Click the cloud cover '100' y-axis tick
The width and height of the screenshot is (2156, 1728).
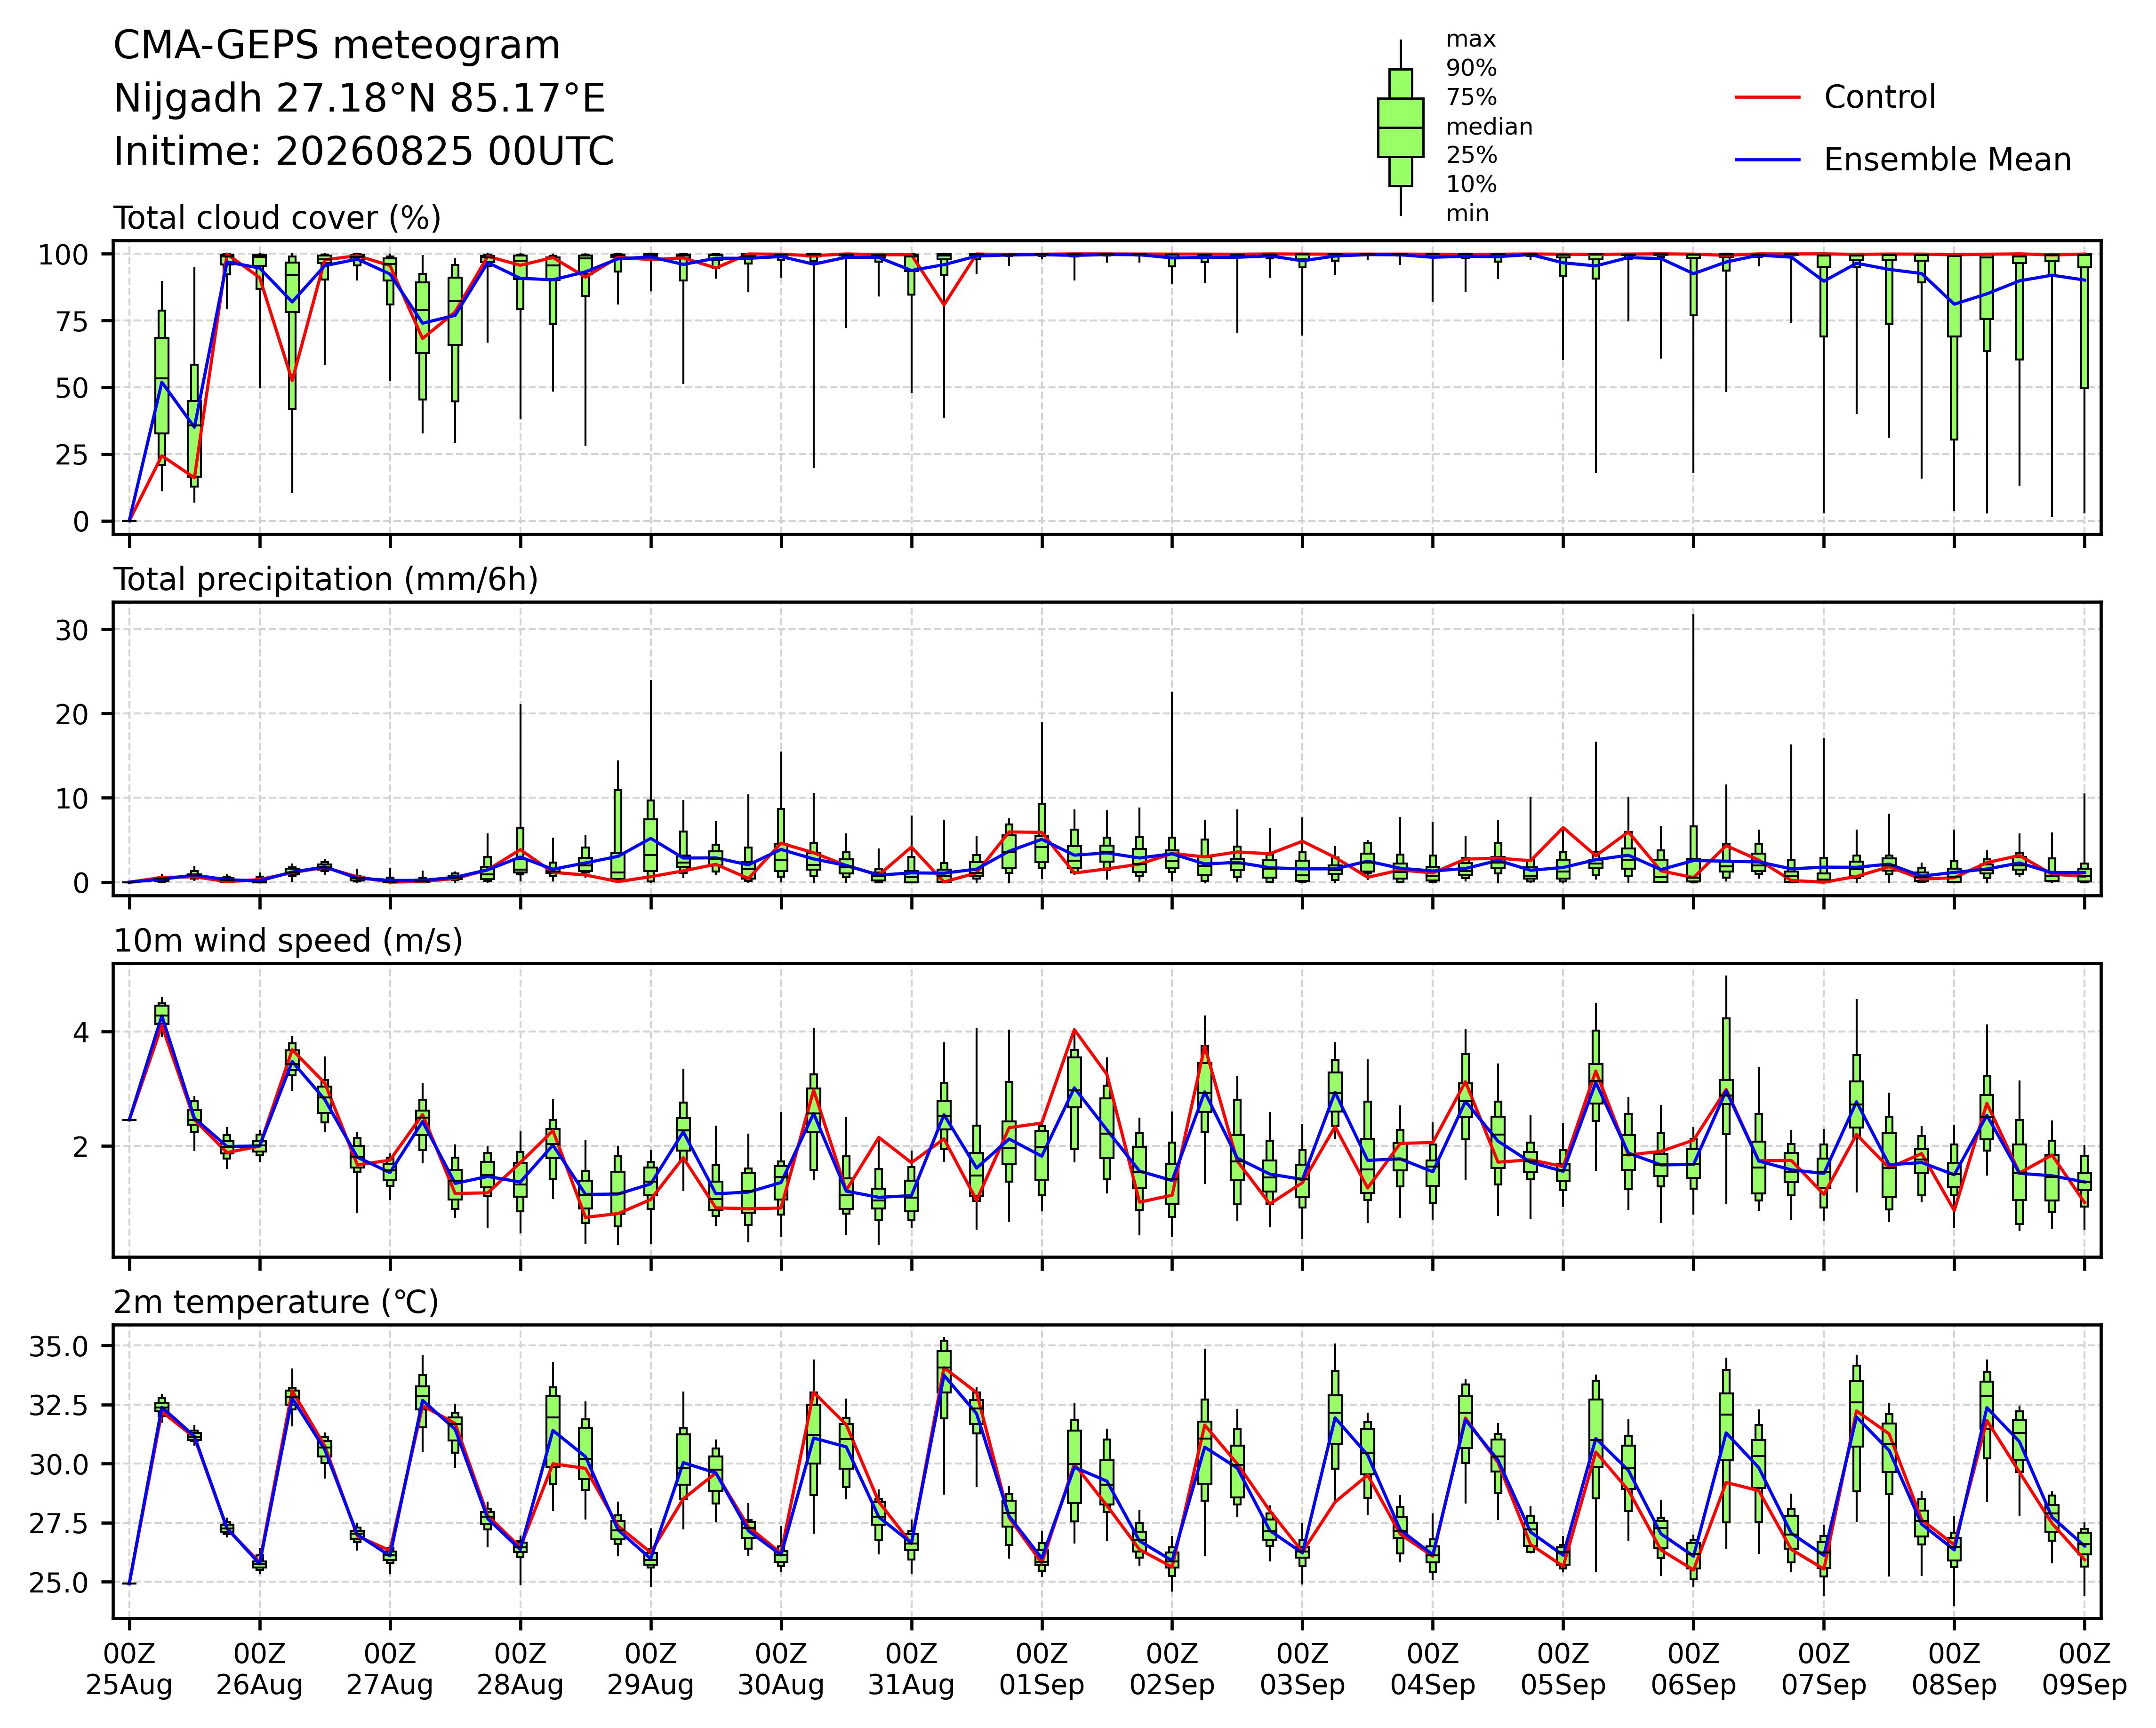[x=63, y=255]
